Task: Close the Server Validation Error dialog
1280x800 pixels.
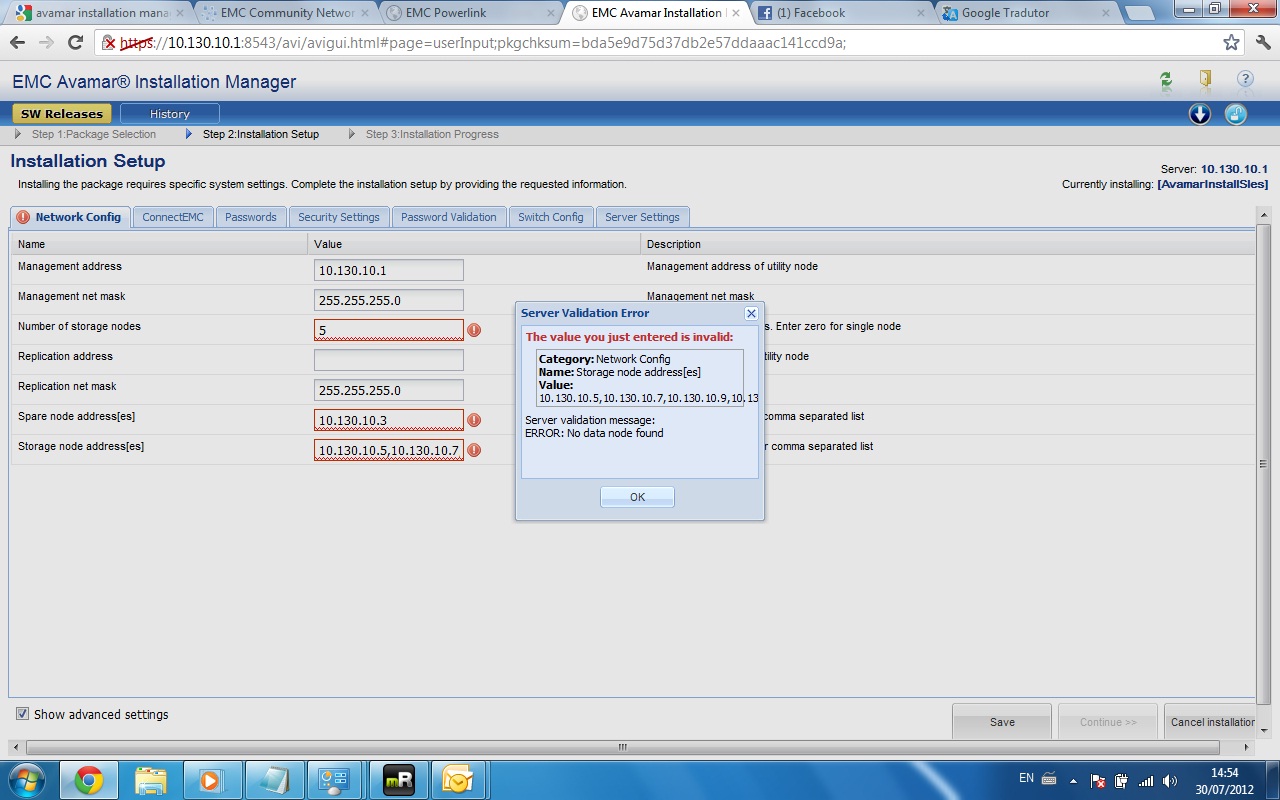Action: tap(751, 313)
